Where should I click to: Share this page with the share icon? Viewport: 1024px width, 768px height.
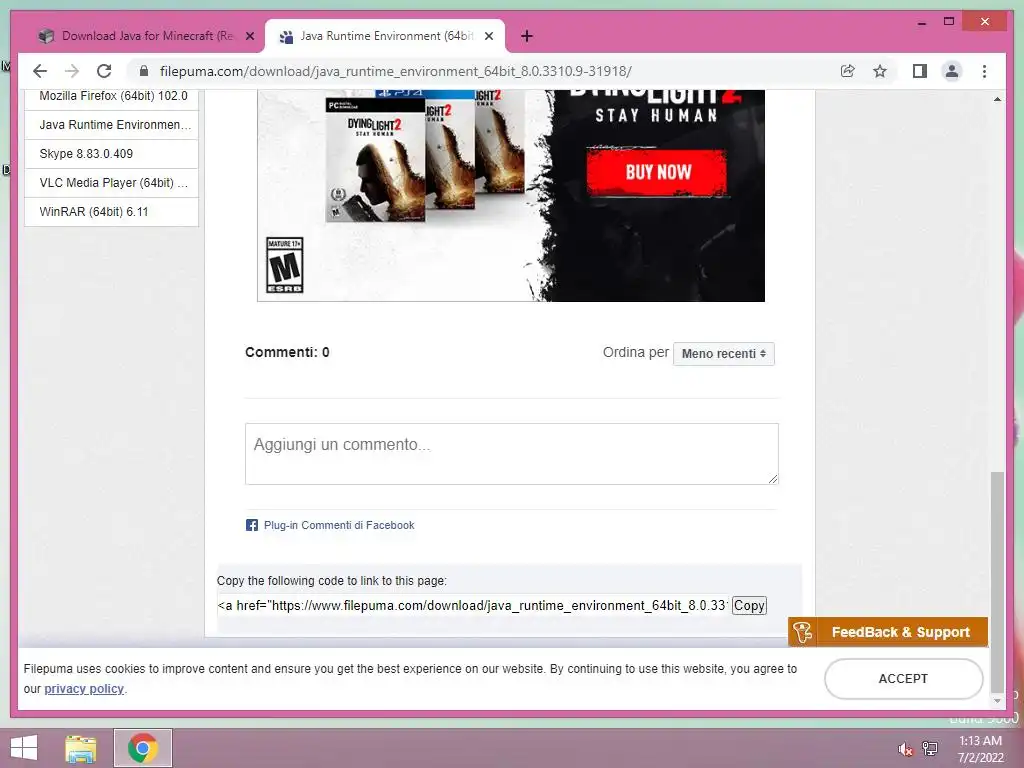tap(848, 71)
